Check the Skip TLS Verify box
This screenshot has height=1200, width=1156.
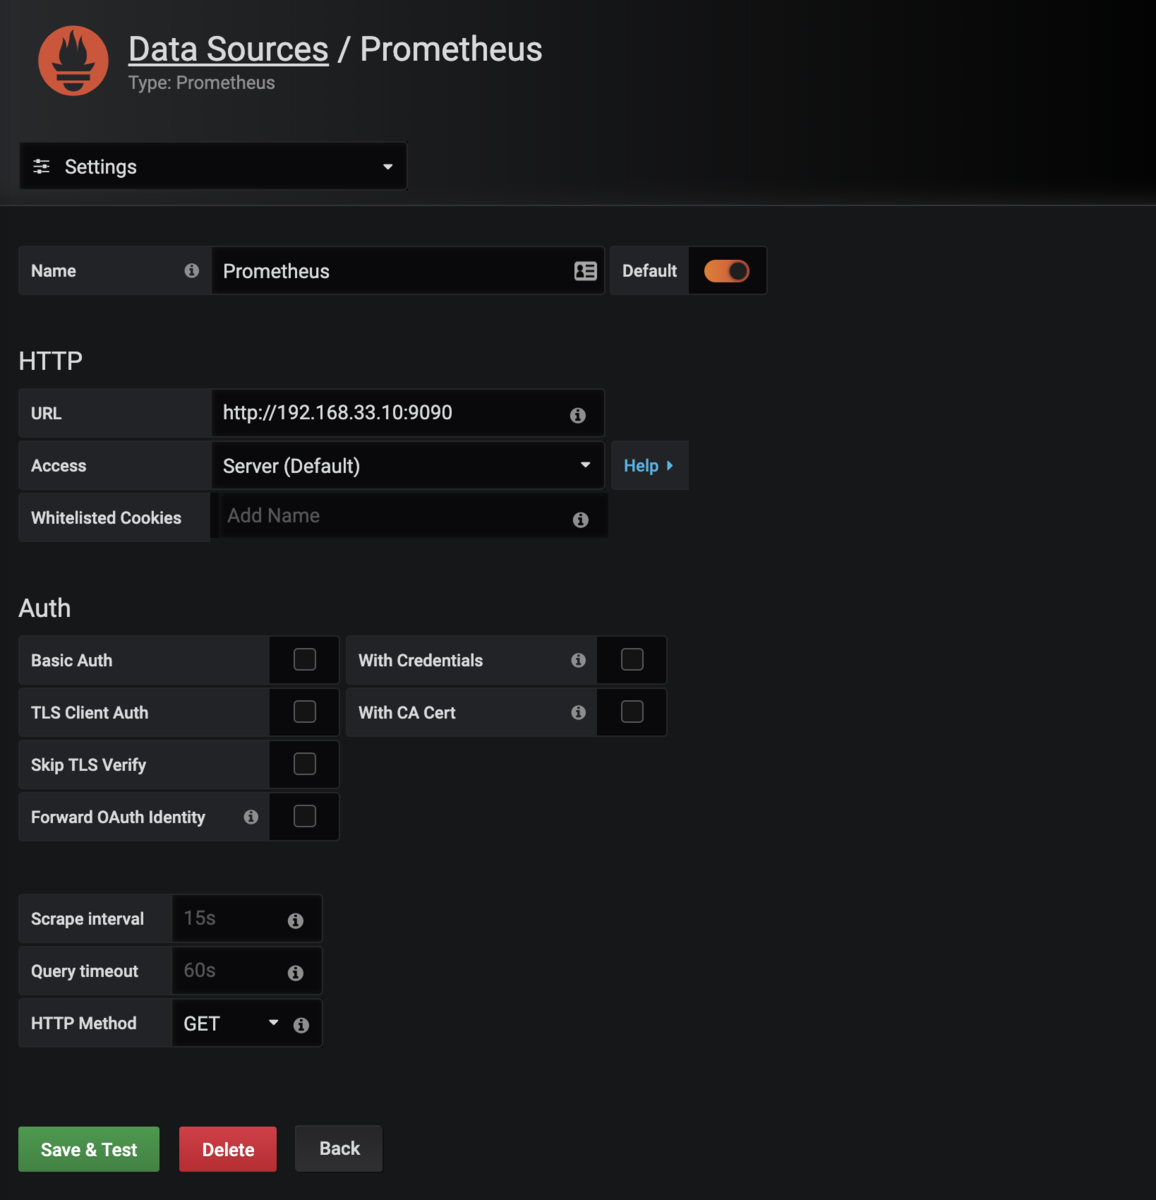point(305,764)
